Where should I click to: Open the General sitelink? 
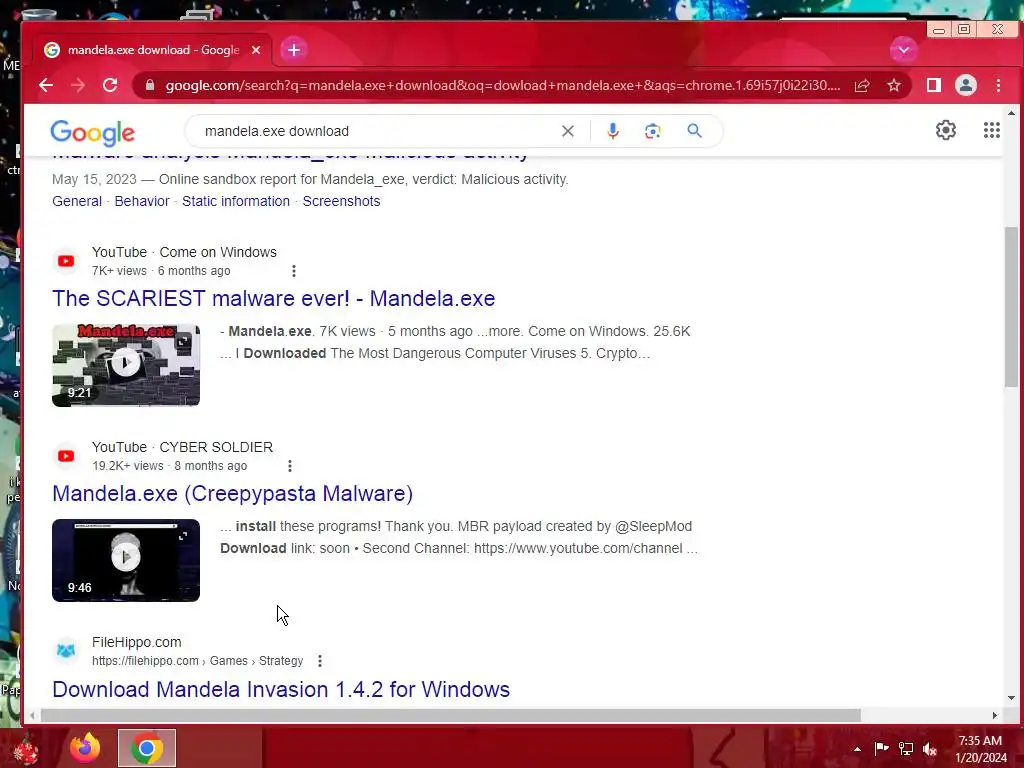pos(77,201)
